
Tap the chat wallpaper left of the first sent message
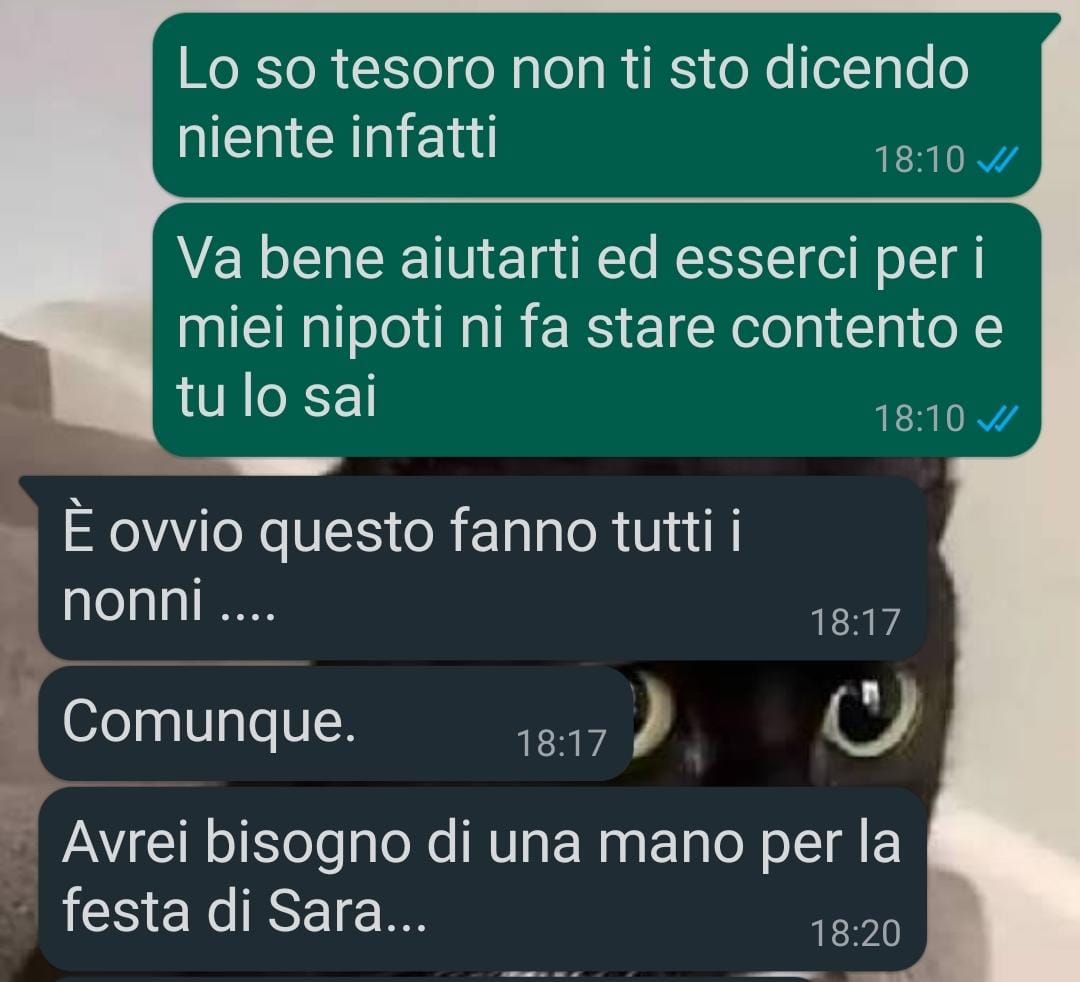(x=76, y=103)
